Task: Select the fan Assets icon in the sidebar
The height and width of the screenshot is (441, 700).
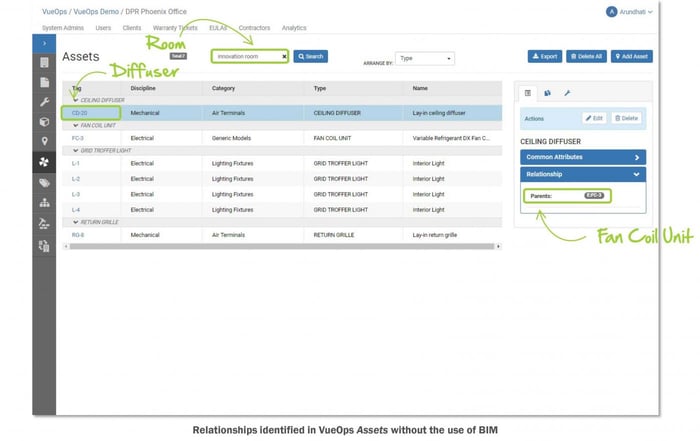Action: click(44, 162)
